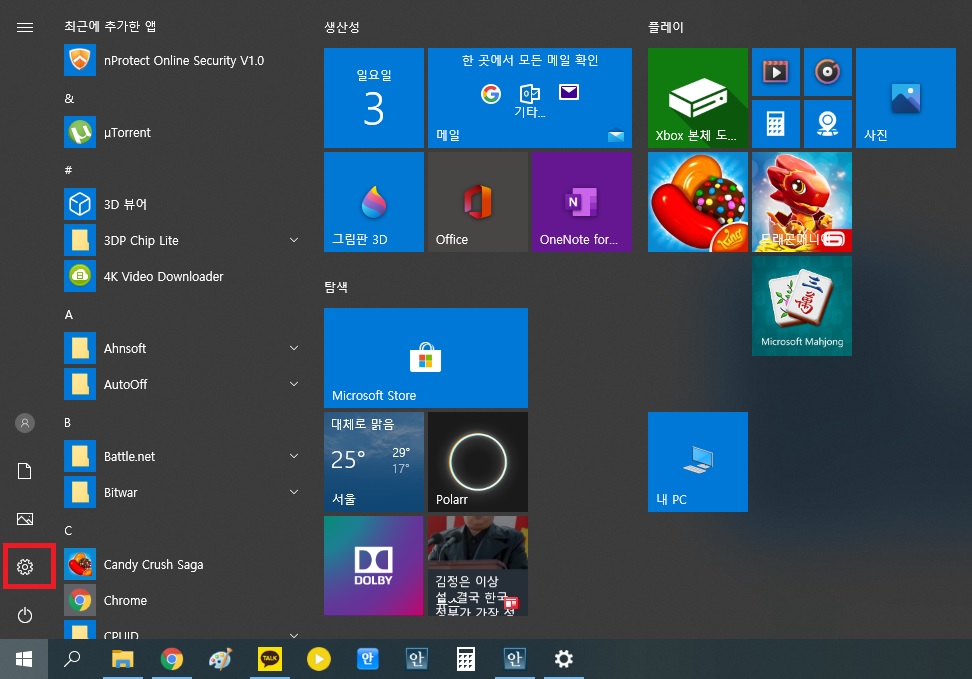Open the 서울 weather tile
Image resolution: width=972 pixels, height=679 pixels.
(x=374, y=462)
